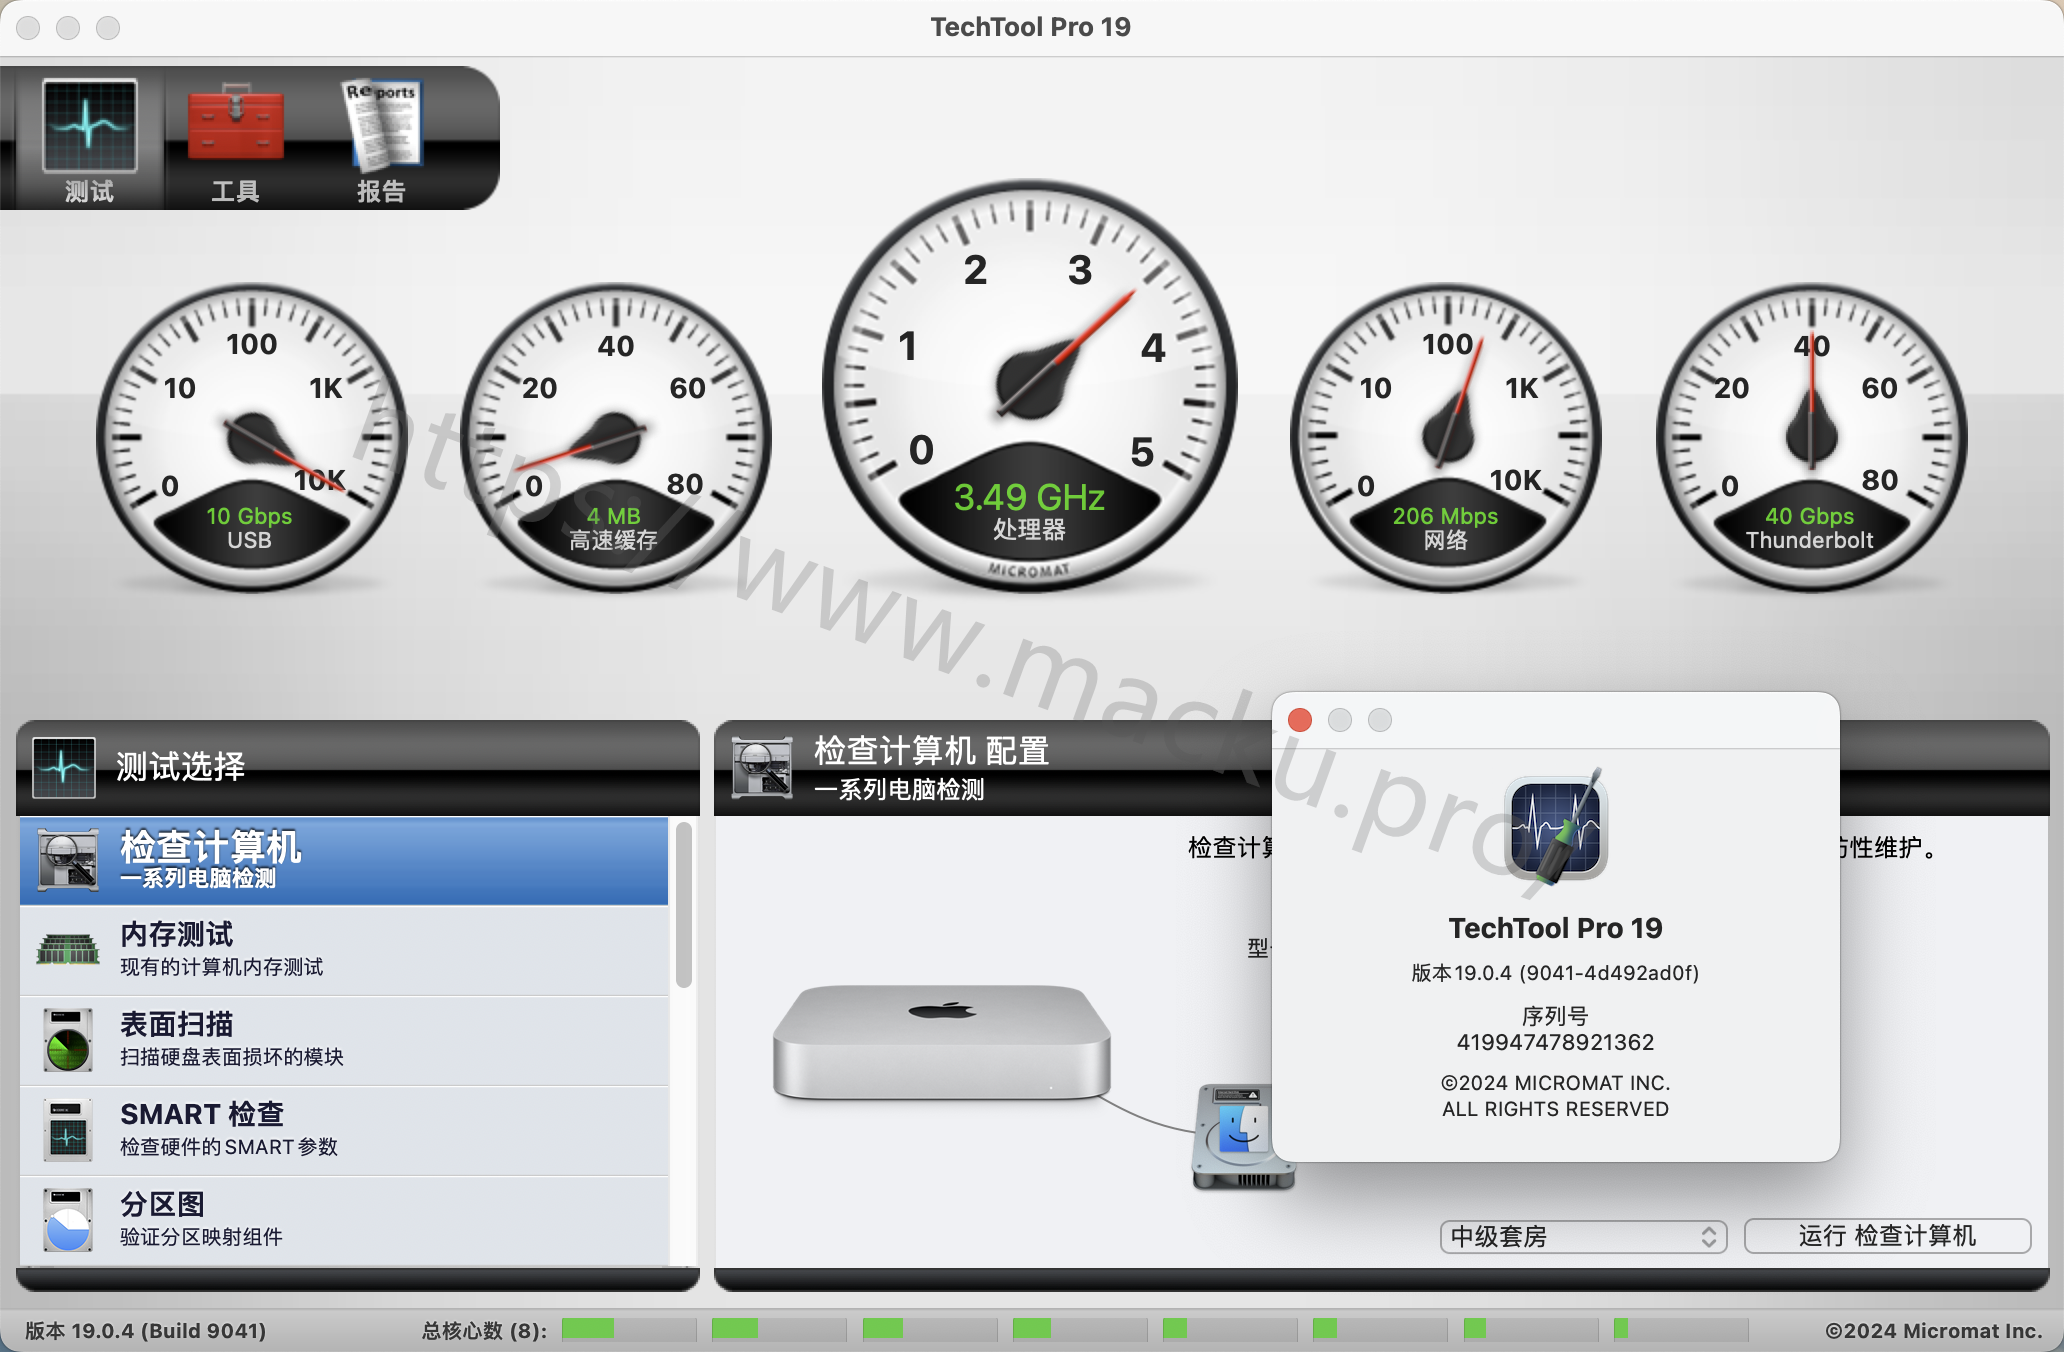
Task: Click the 检查计算机 magnifier icon in list
Action: point(68,860)
